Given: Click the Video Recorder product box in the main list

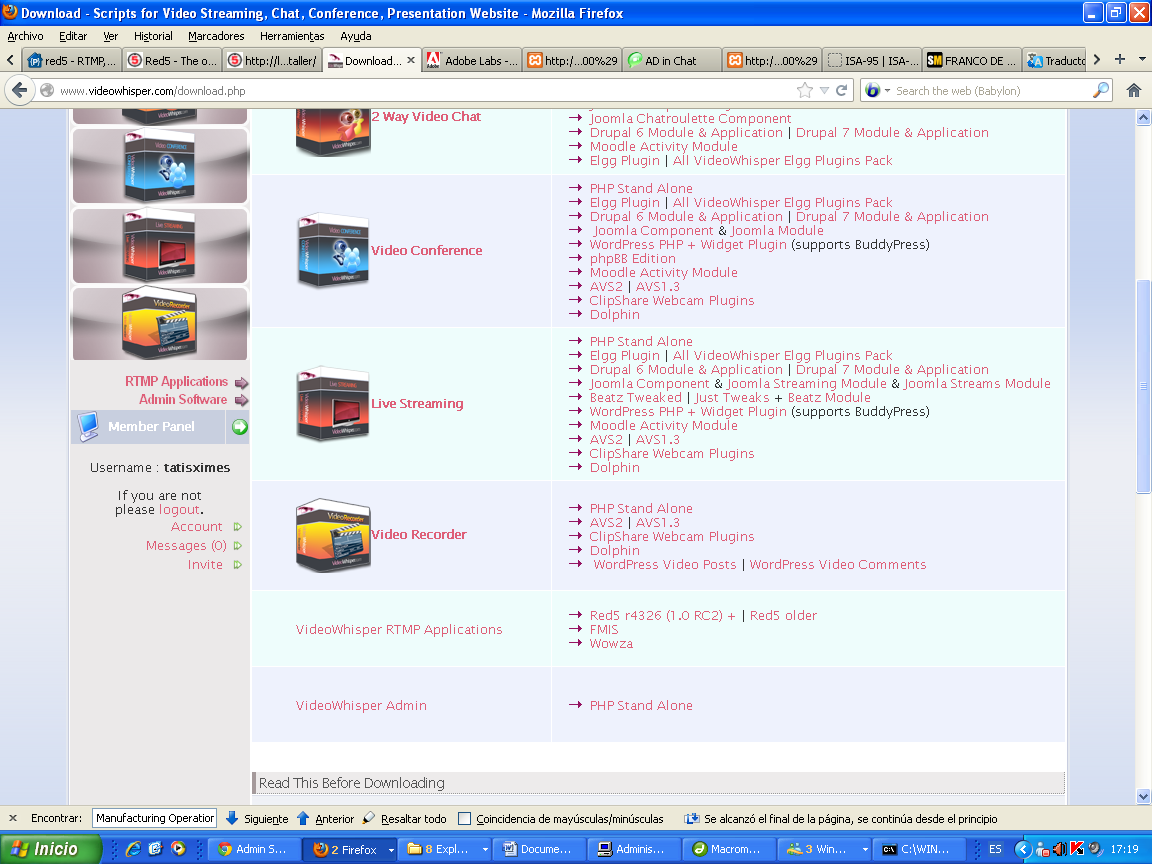Looking at the screenshot, I should click(333, 534).
